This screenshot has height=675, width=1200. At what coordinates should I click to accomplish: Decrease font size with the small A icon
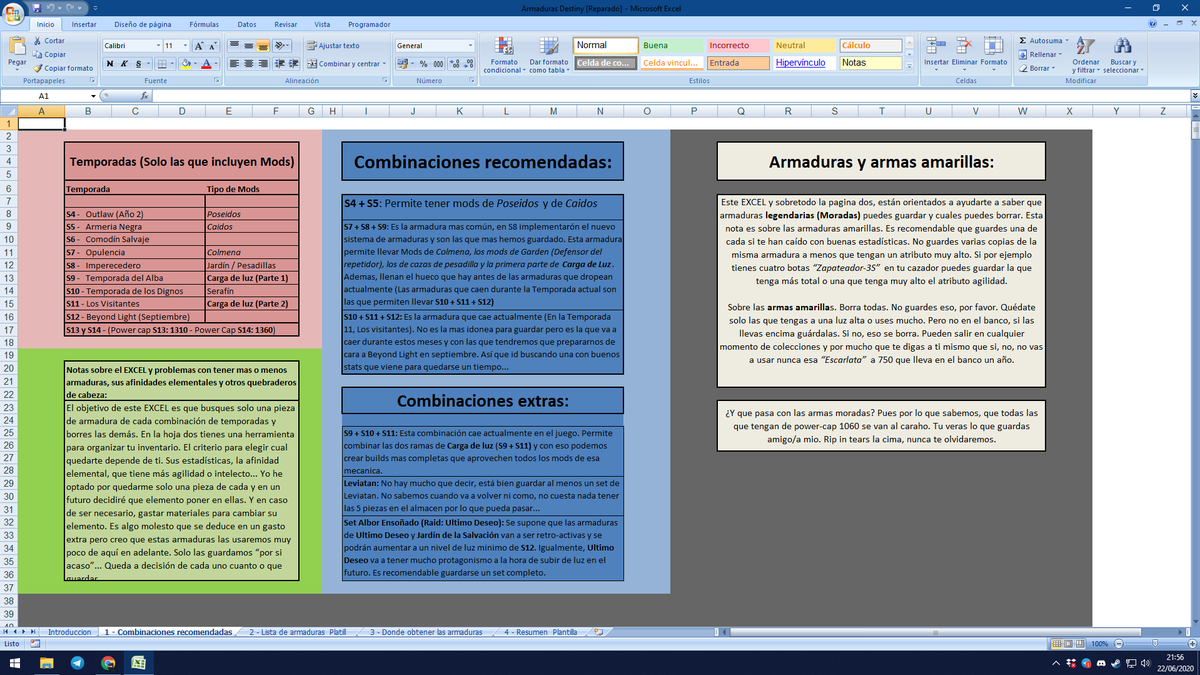(x=214, y=46)
